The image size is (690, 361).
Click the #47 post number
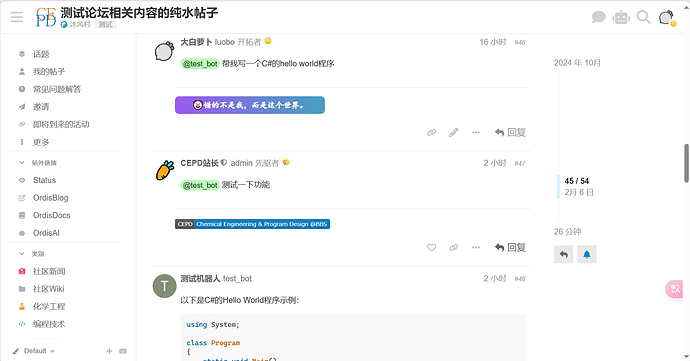pyautogui.click(x=520, y=163)
